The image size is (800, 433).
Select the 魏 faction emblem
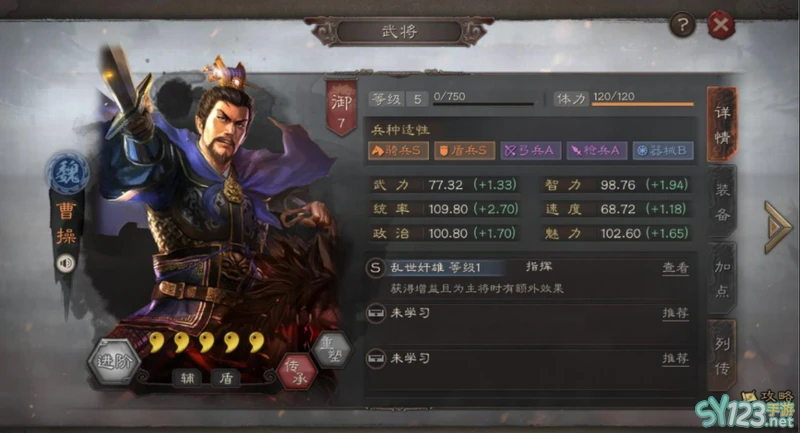coord(68,173)
